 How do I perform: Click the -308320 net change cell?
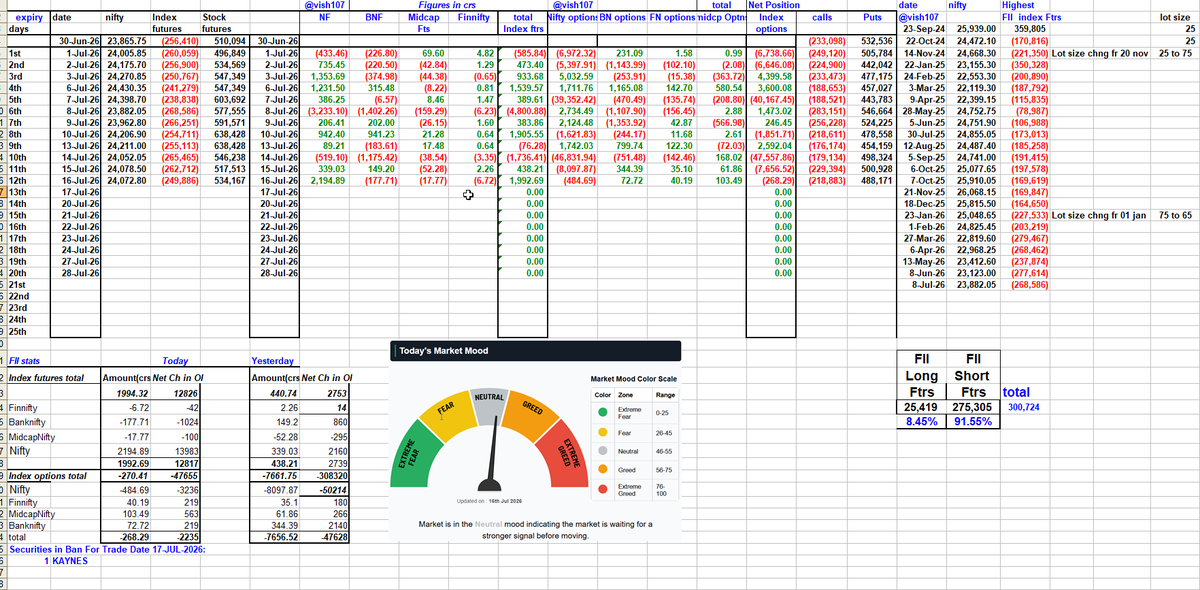330,475
